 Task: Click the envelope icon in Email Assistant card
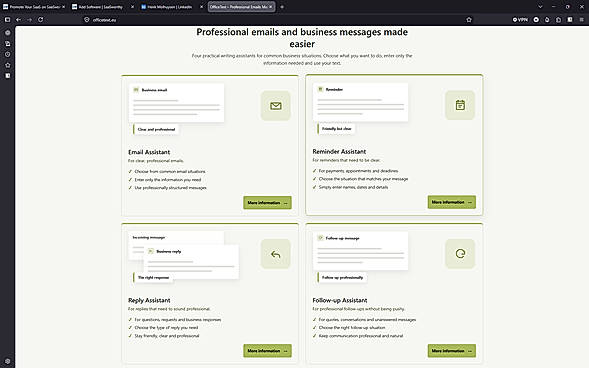click(x=276, y=106)
